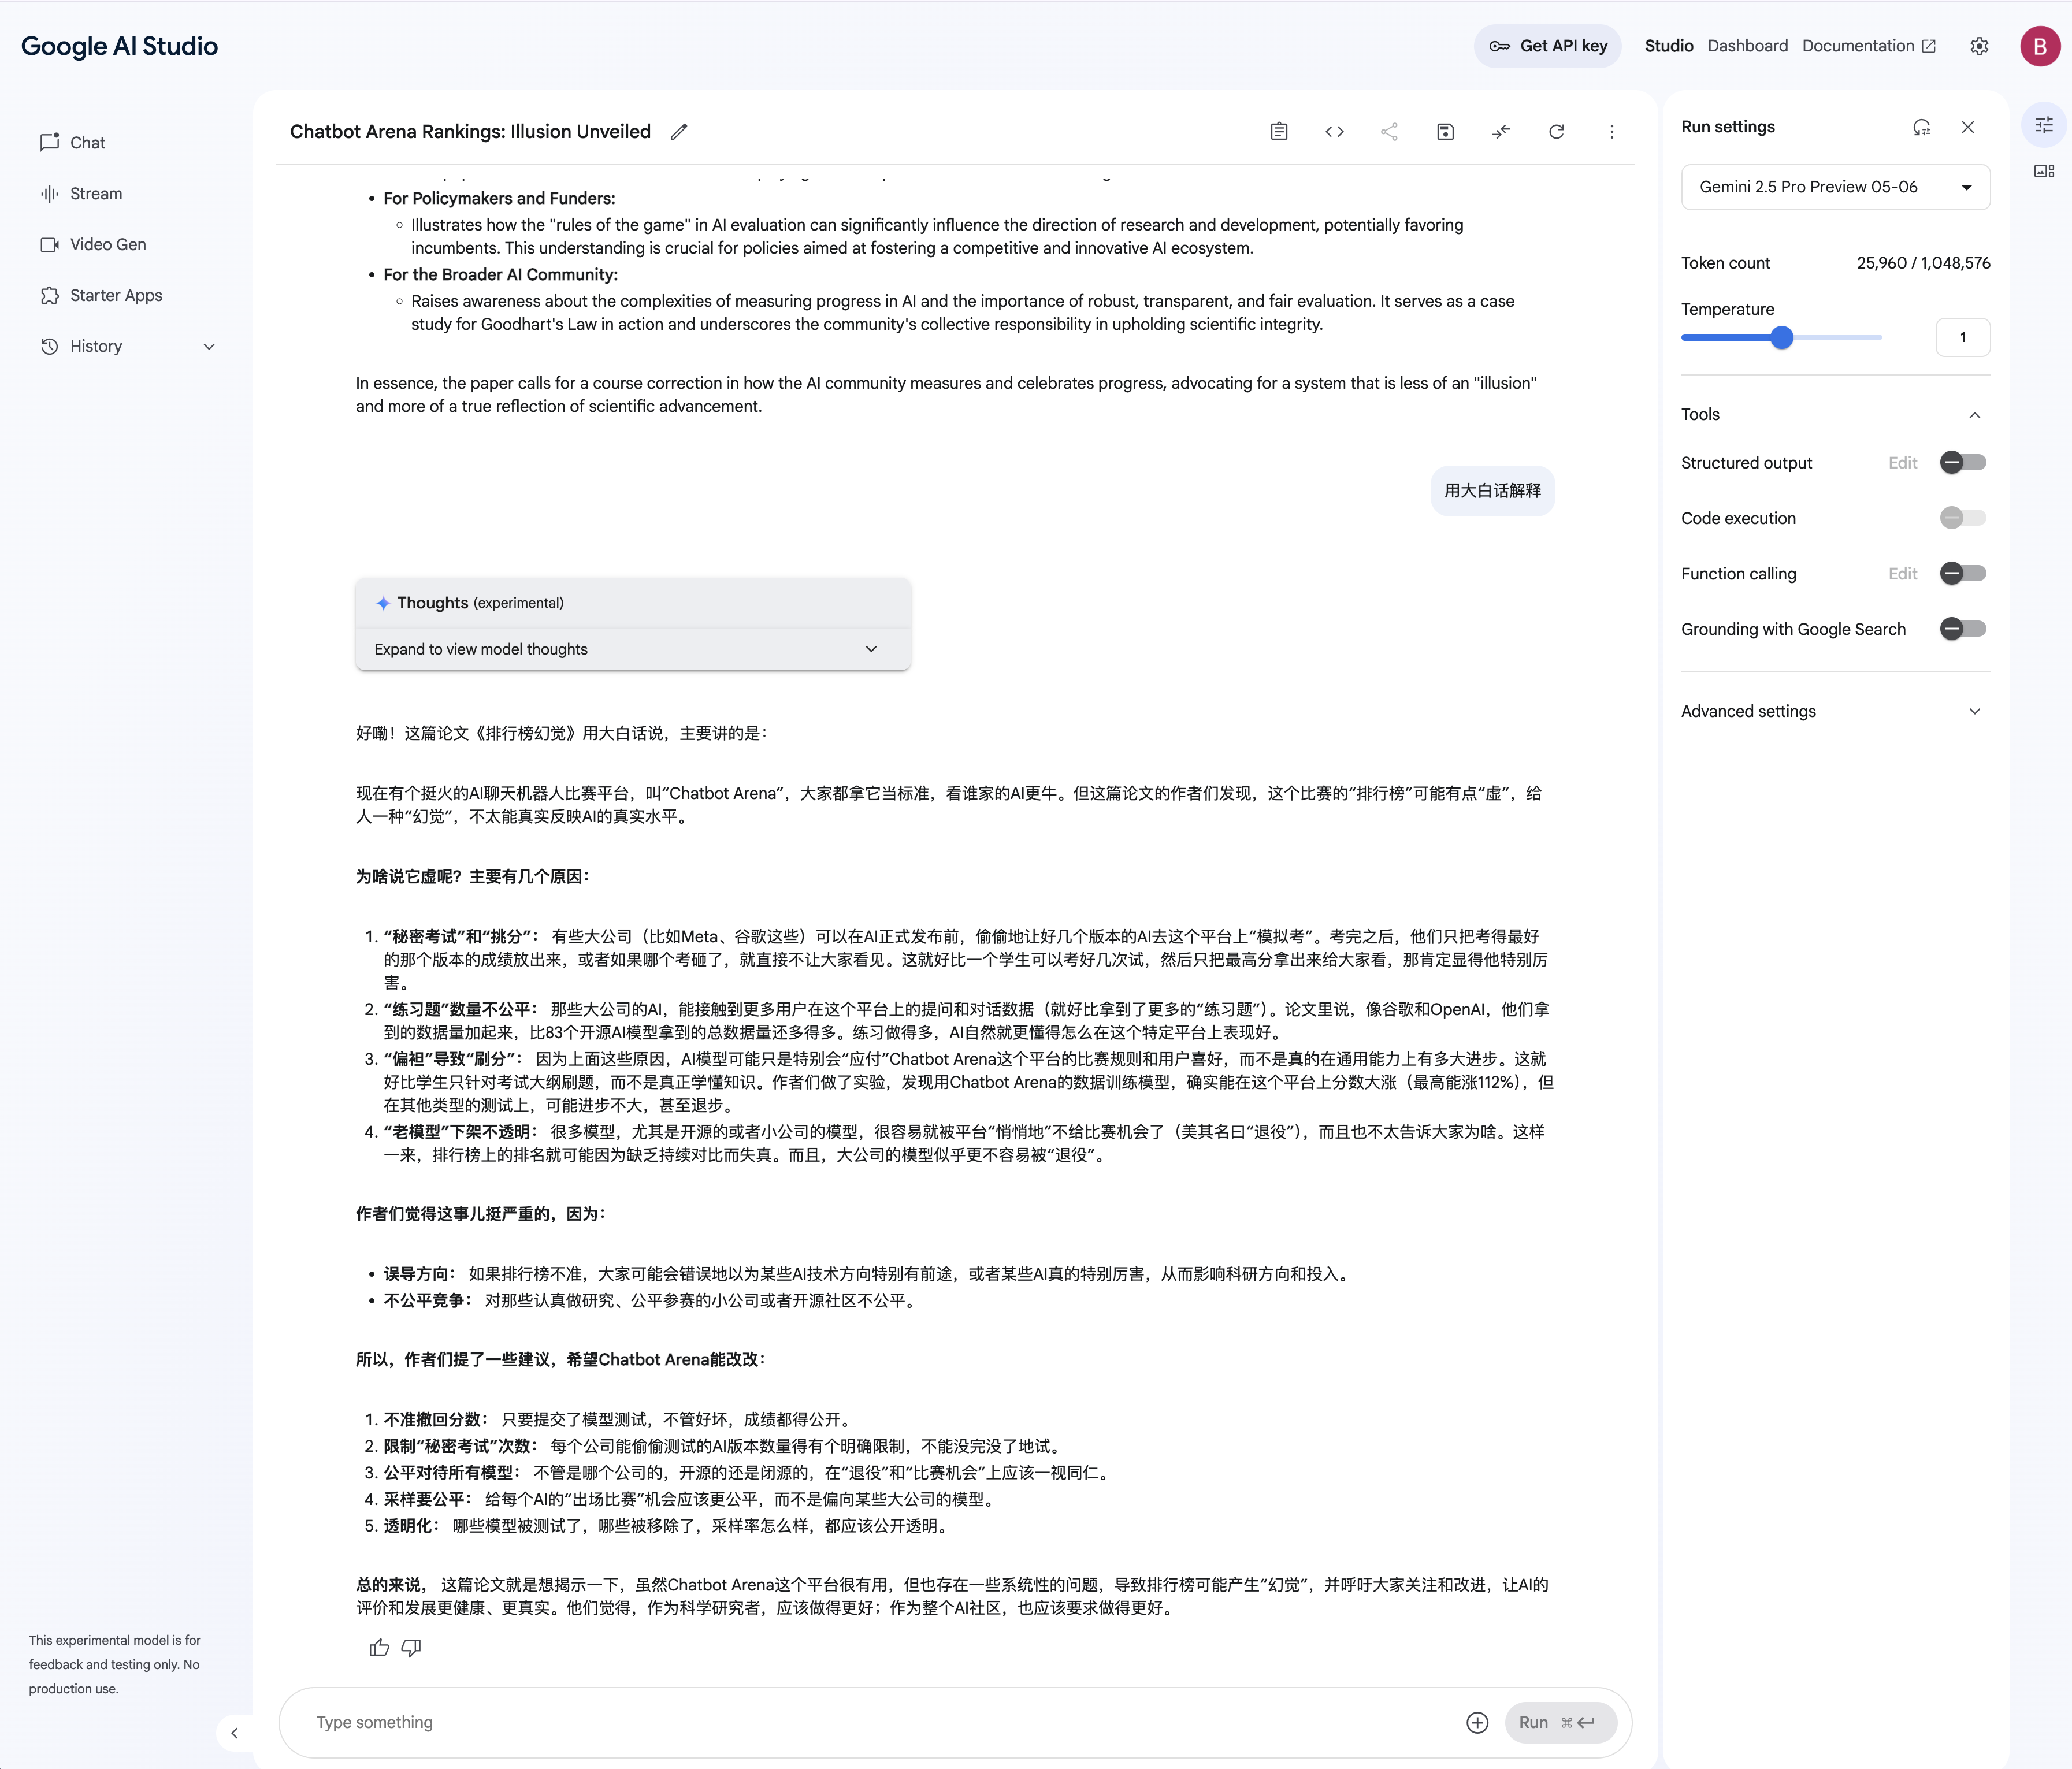Viewport: 2072px width, 1769px height.
Task: Click the token count 25,960 / 1,048,576
Action: tap(1923, 263)
